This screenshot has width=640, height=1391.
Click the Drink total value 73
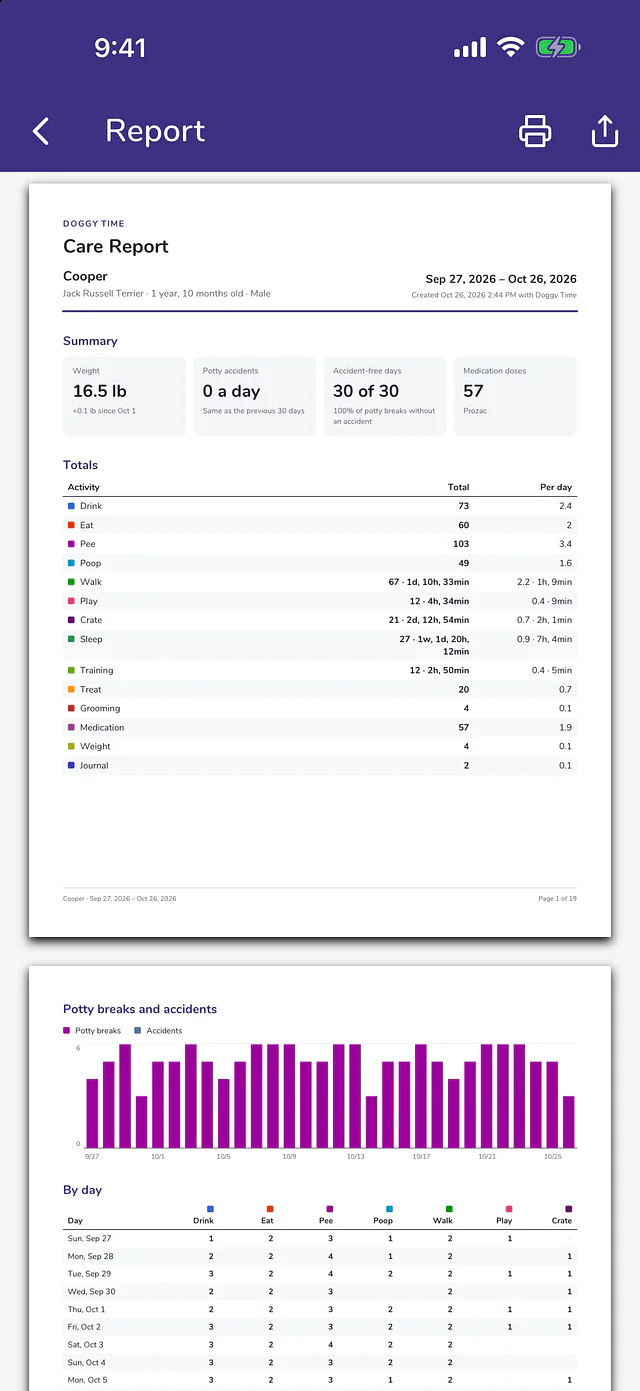(x=464, y=506)
